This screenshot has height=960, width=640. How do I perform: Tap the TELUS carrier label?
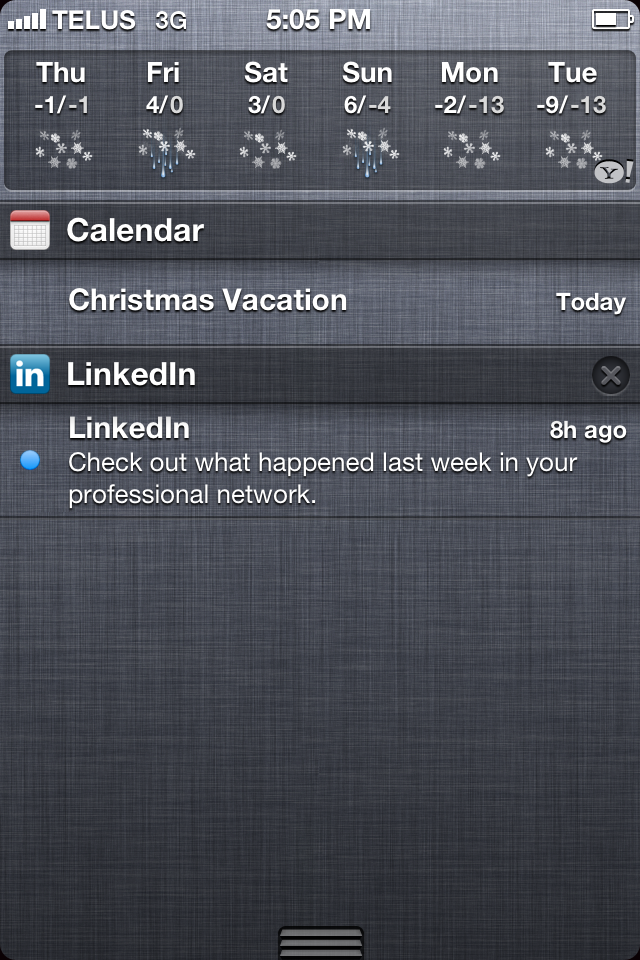pyautogui.click(x=94, y=19)
